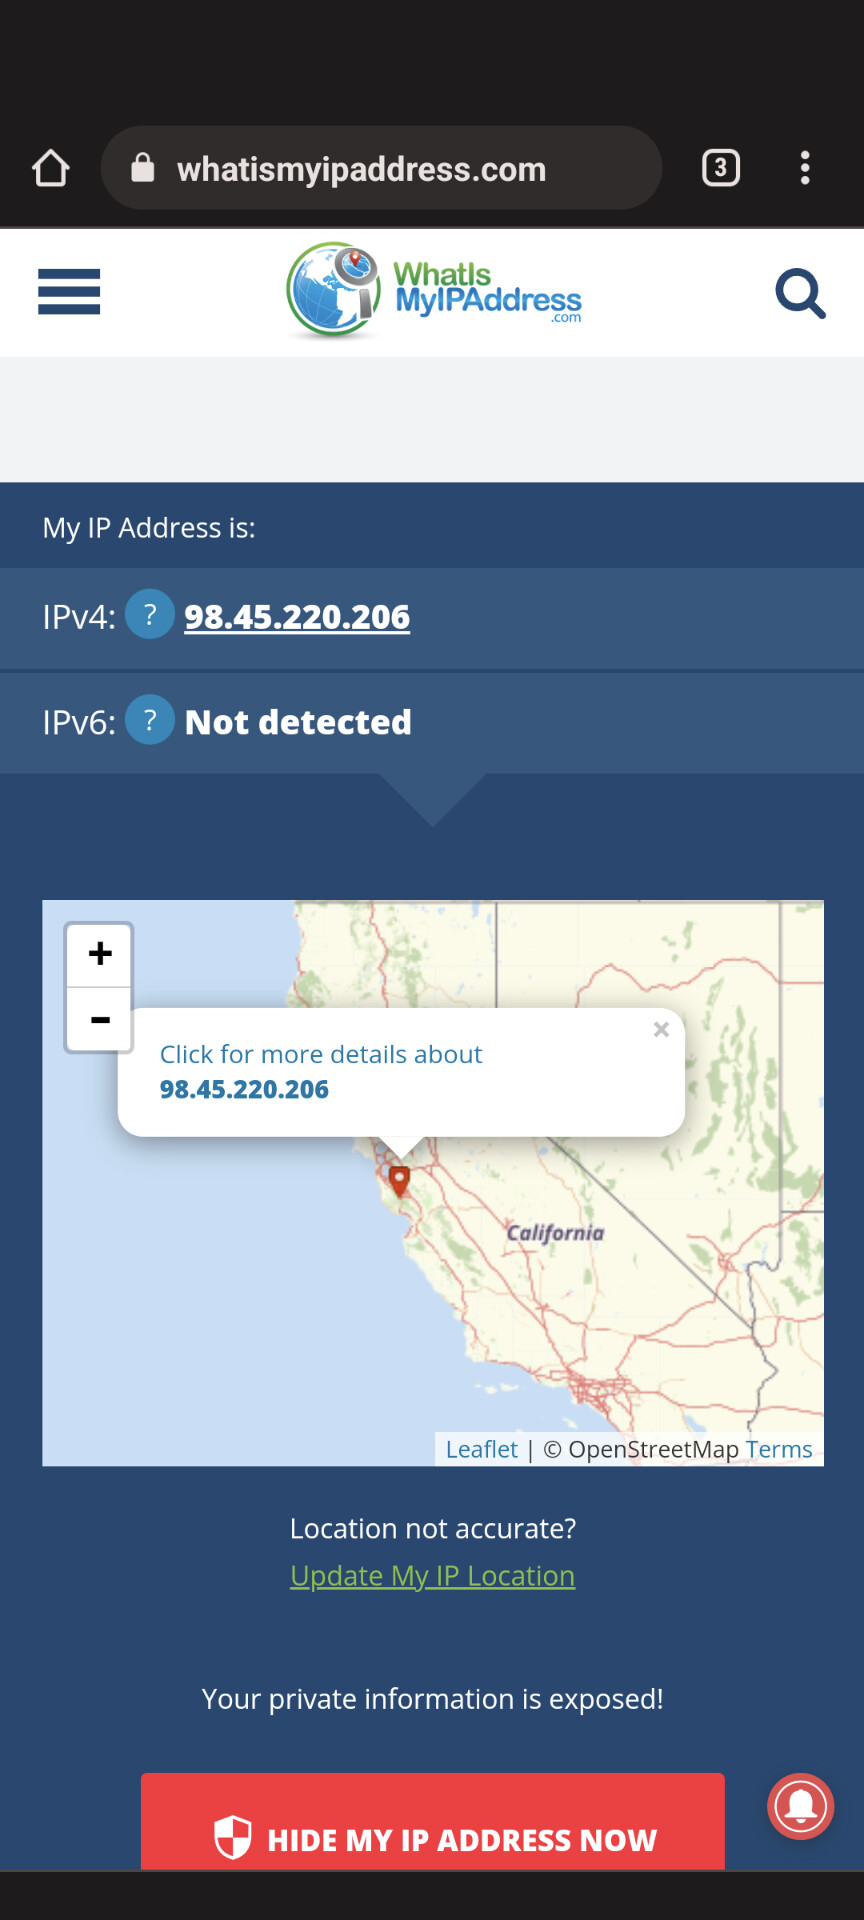The width and height of the screenshot is (864, 1920).
Task: Zoom in on the map
Action: point(100,954)
